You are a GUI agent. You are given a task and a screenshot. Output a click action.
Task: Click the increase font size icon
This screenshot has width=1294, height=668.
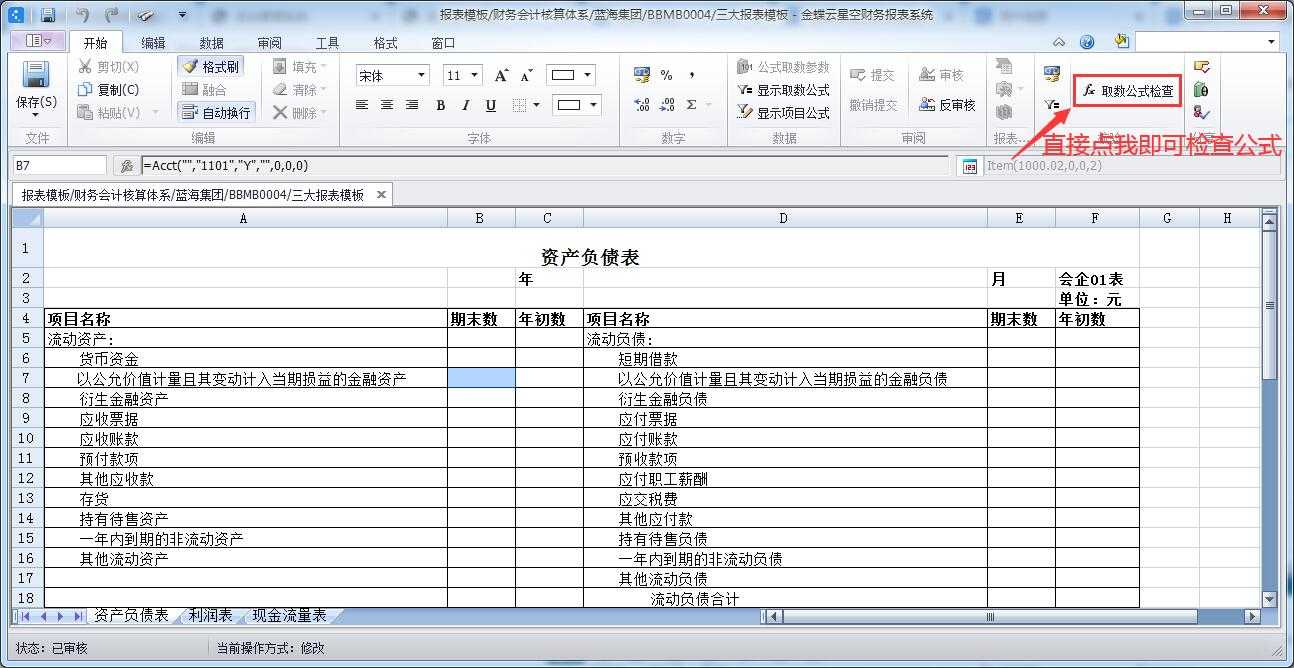click(501, 75)
